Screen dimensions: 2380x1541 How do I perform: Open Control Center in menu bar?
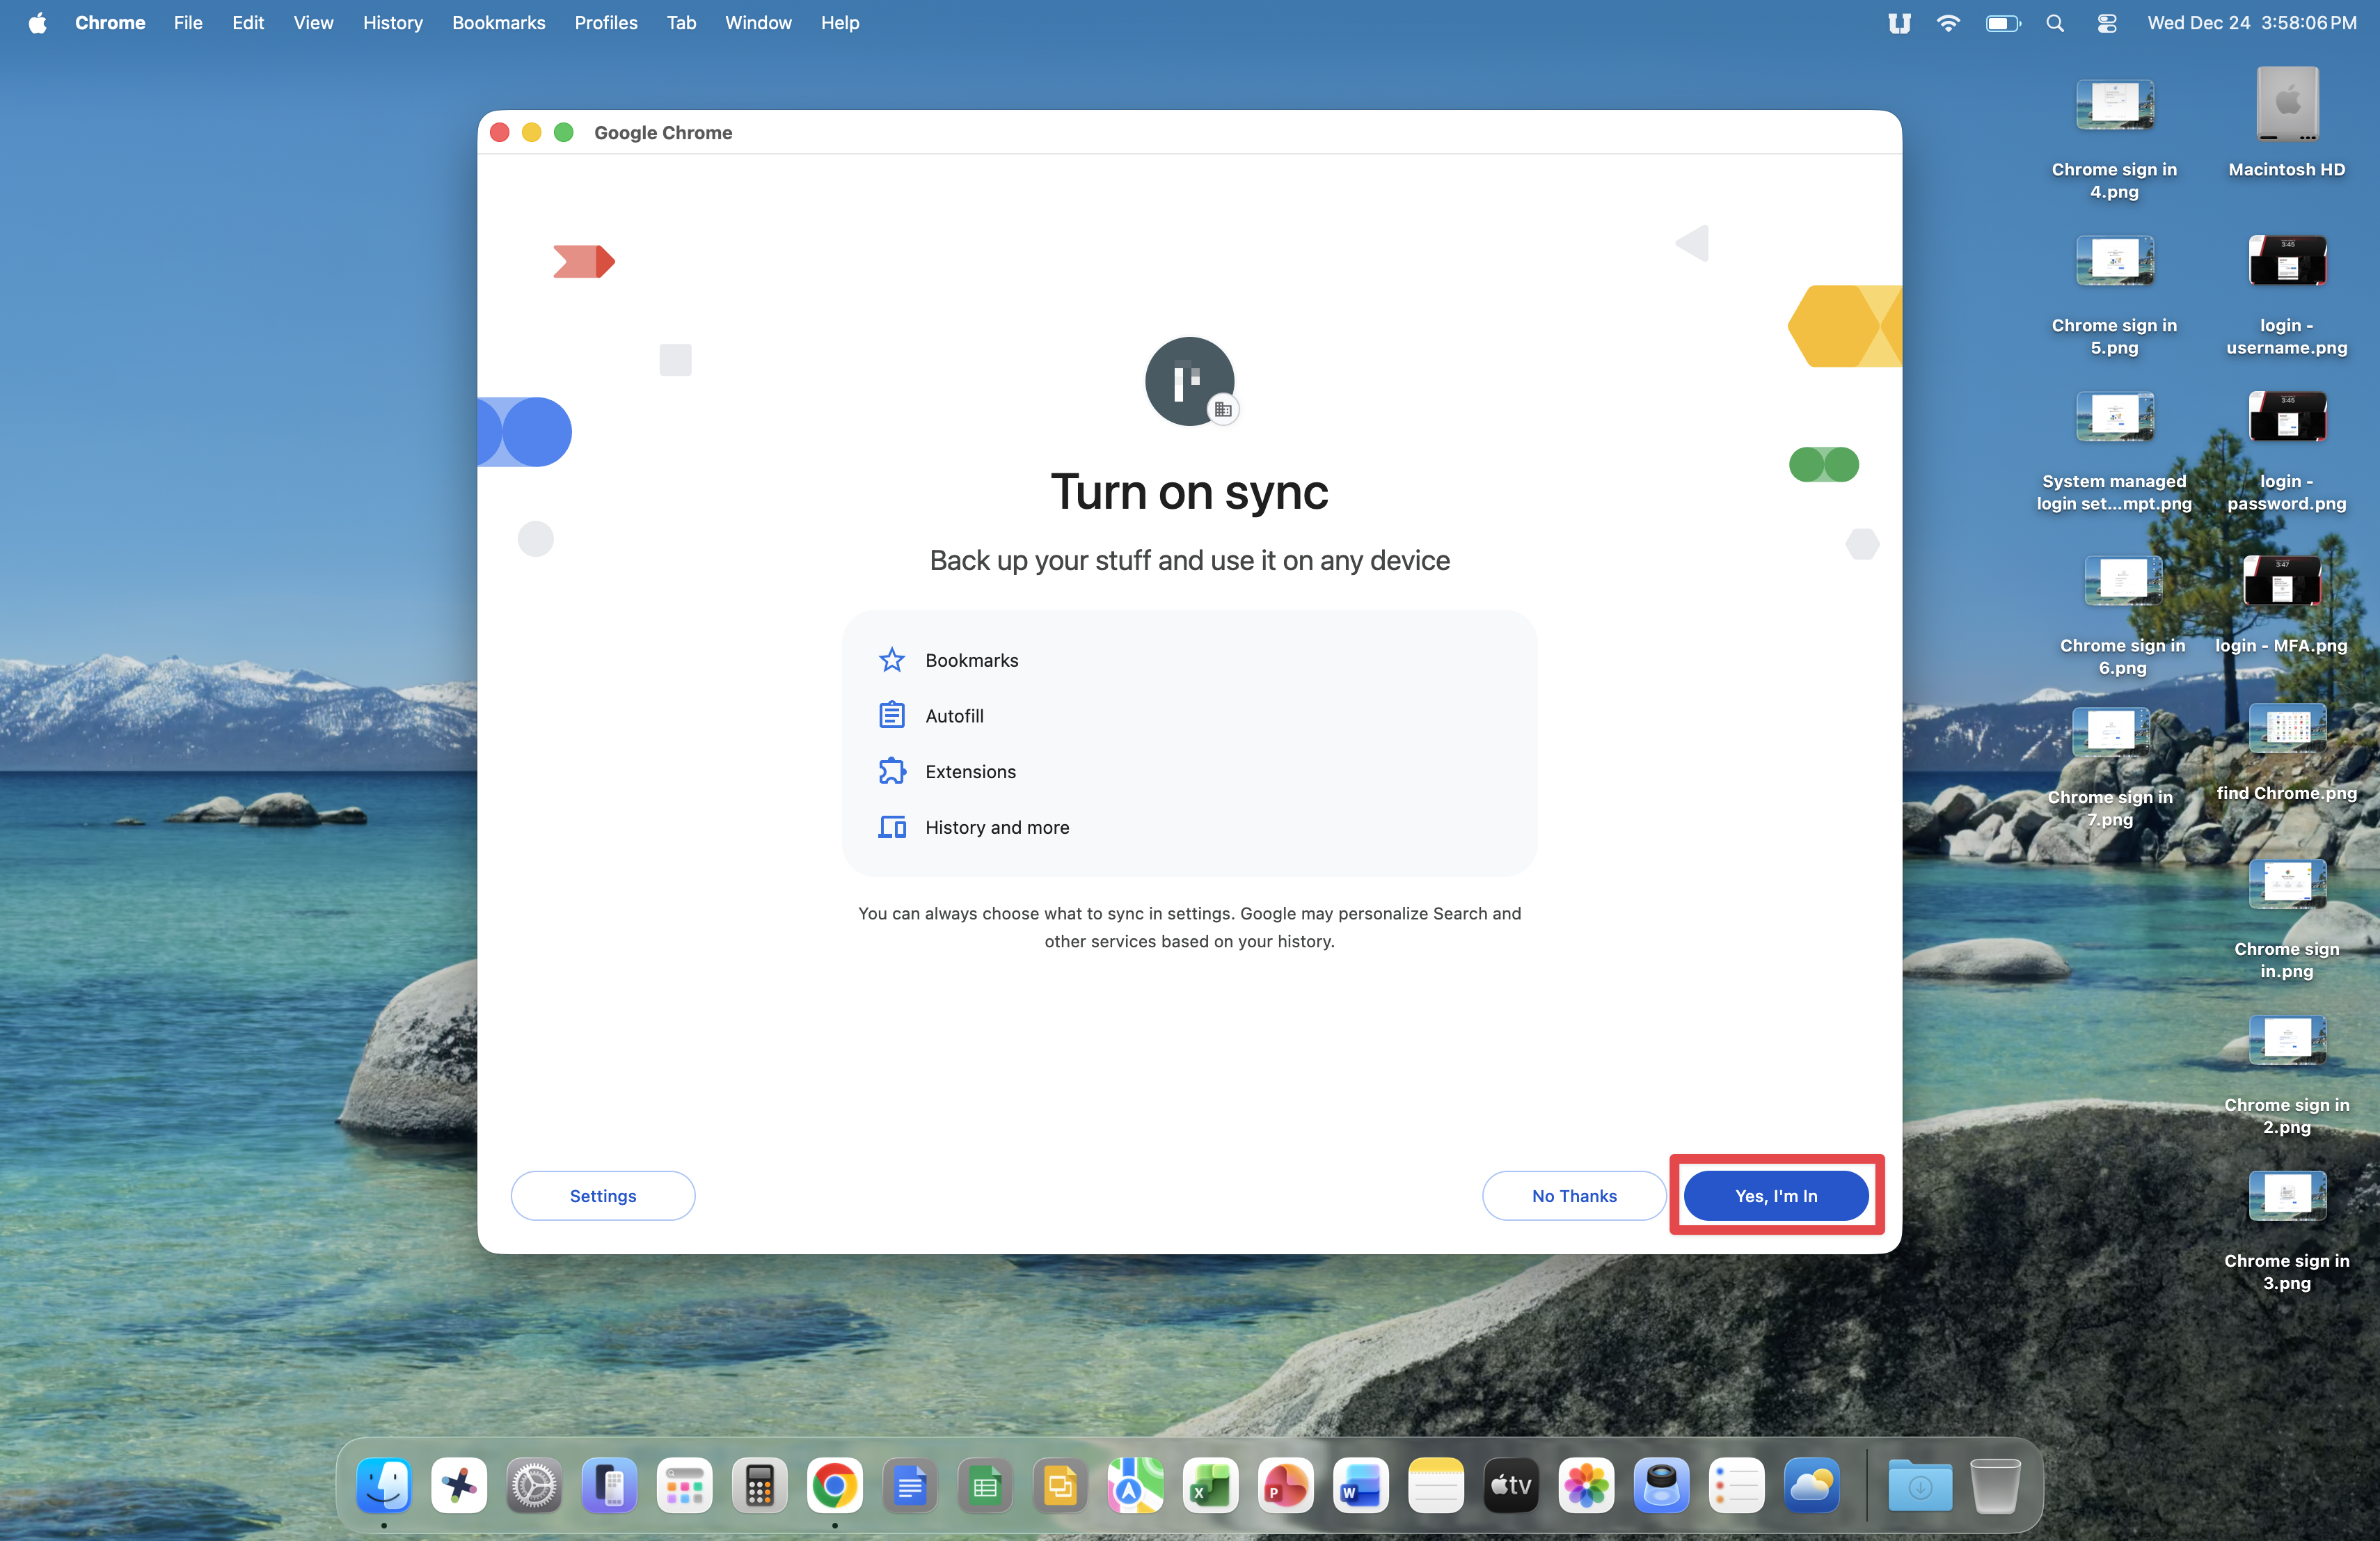(2106, 22)
